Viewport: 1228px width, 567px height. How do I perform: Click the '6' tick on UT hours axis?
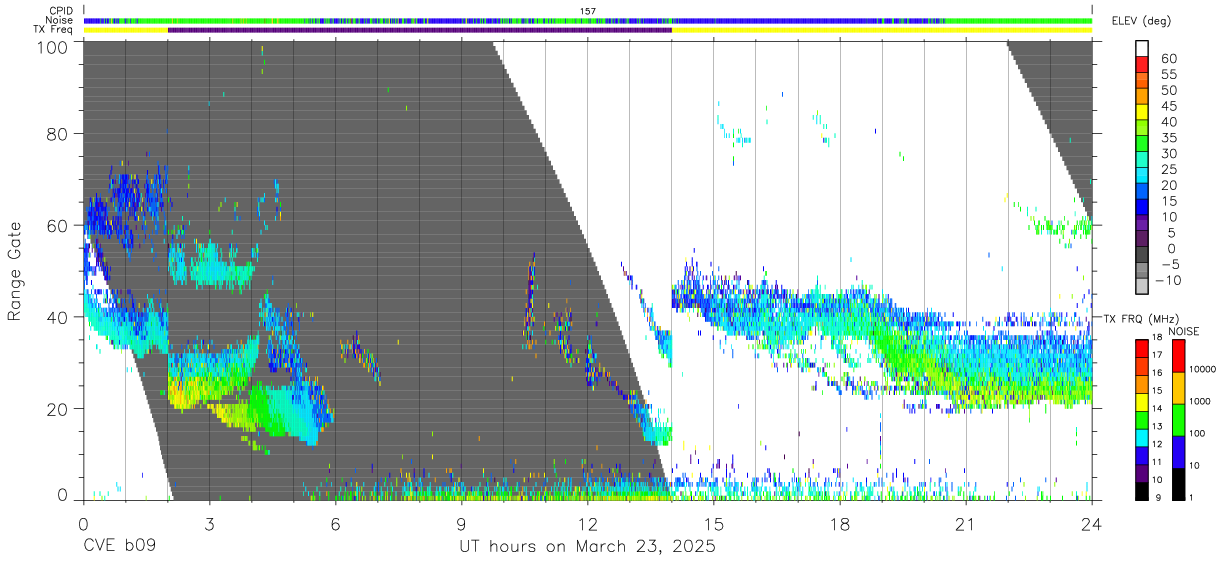(x=335, y=523)
